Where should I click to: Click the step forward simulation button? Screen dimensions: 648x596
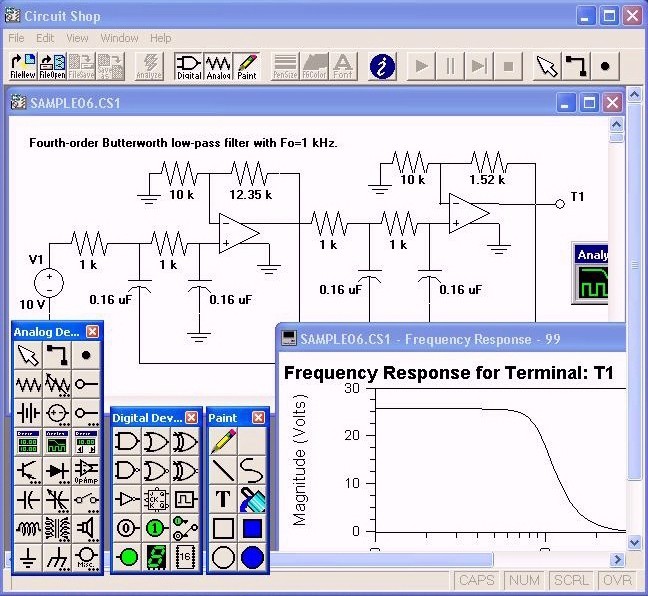[479, 66]
